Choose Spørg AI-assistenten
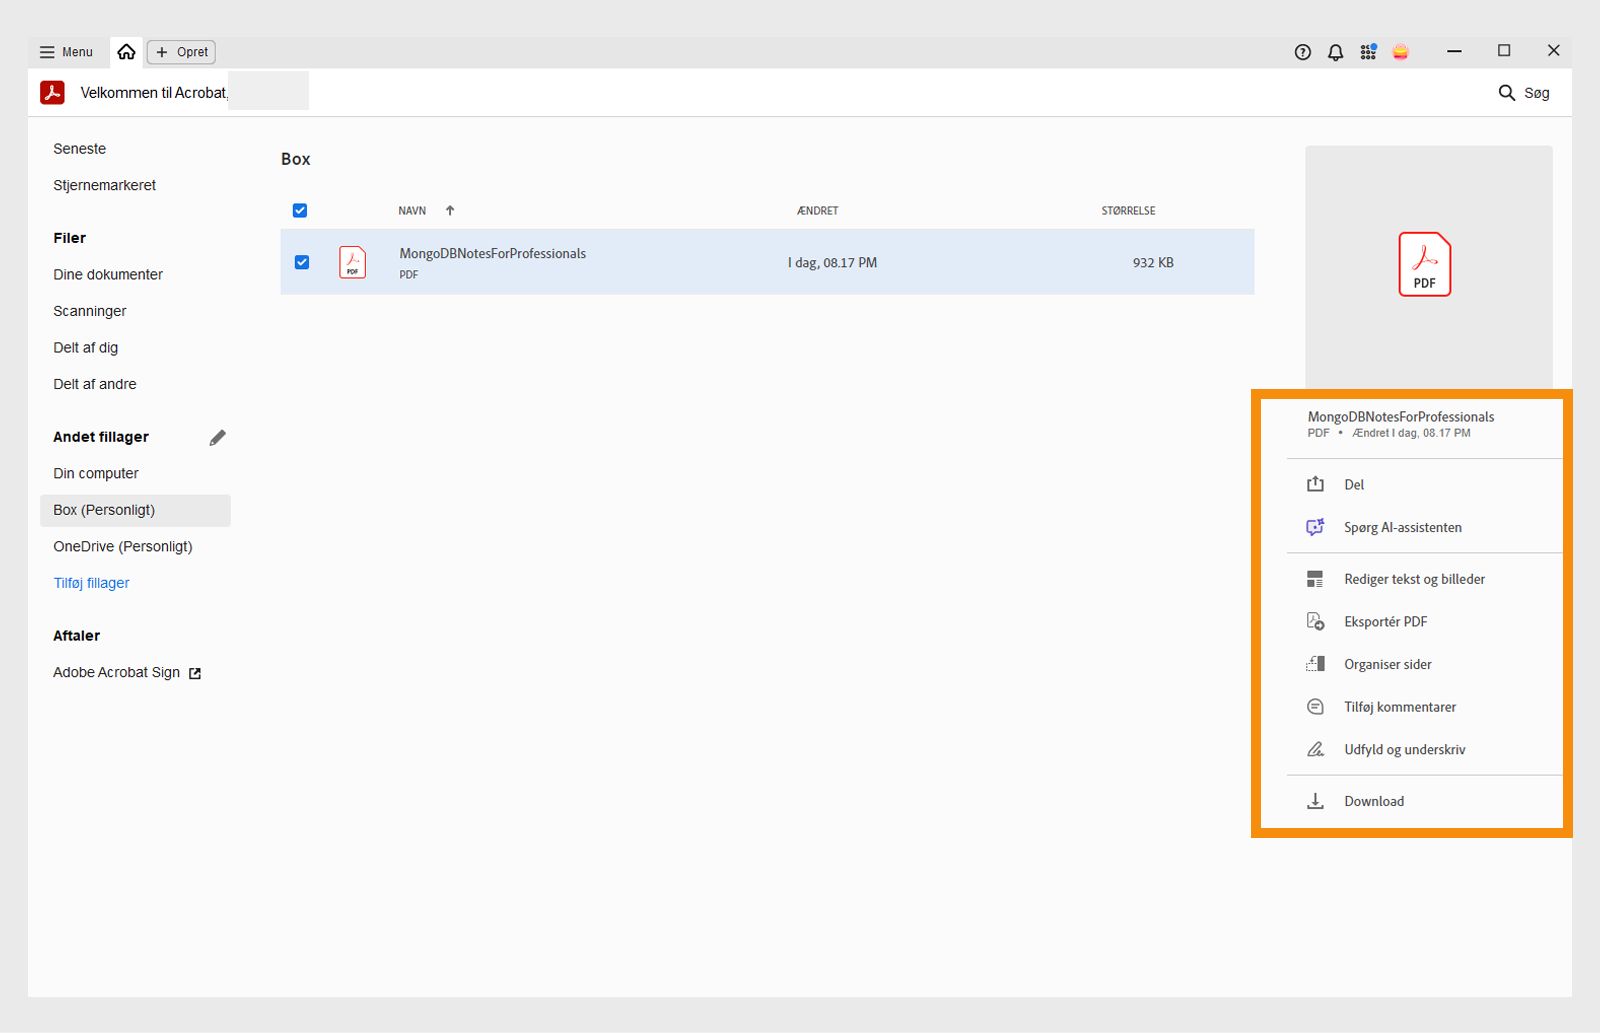The height and width of the screenshot is (1033, 1600). coord(1403,528)
